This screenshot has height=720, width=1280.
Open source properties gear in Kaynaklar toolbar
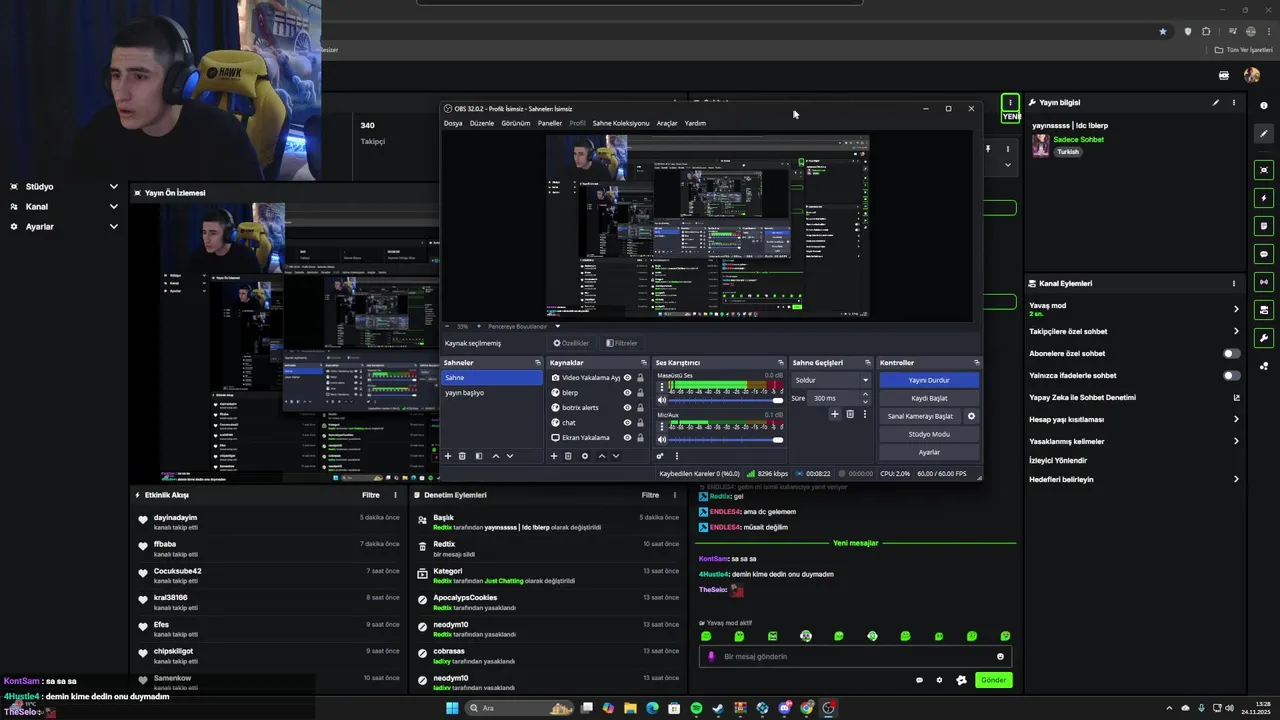[x=585, y=456]
